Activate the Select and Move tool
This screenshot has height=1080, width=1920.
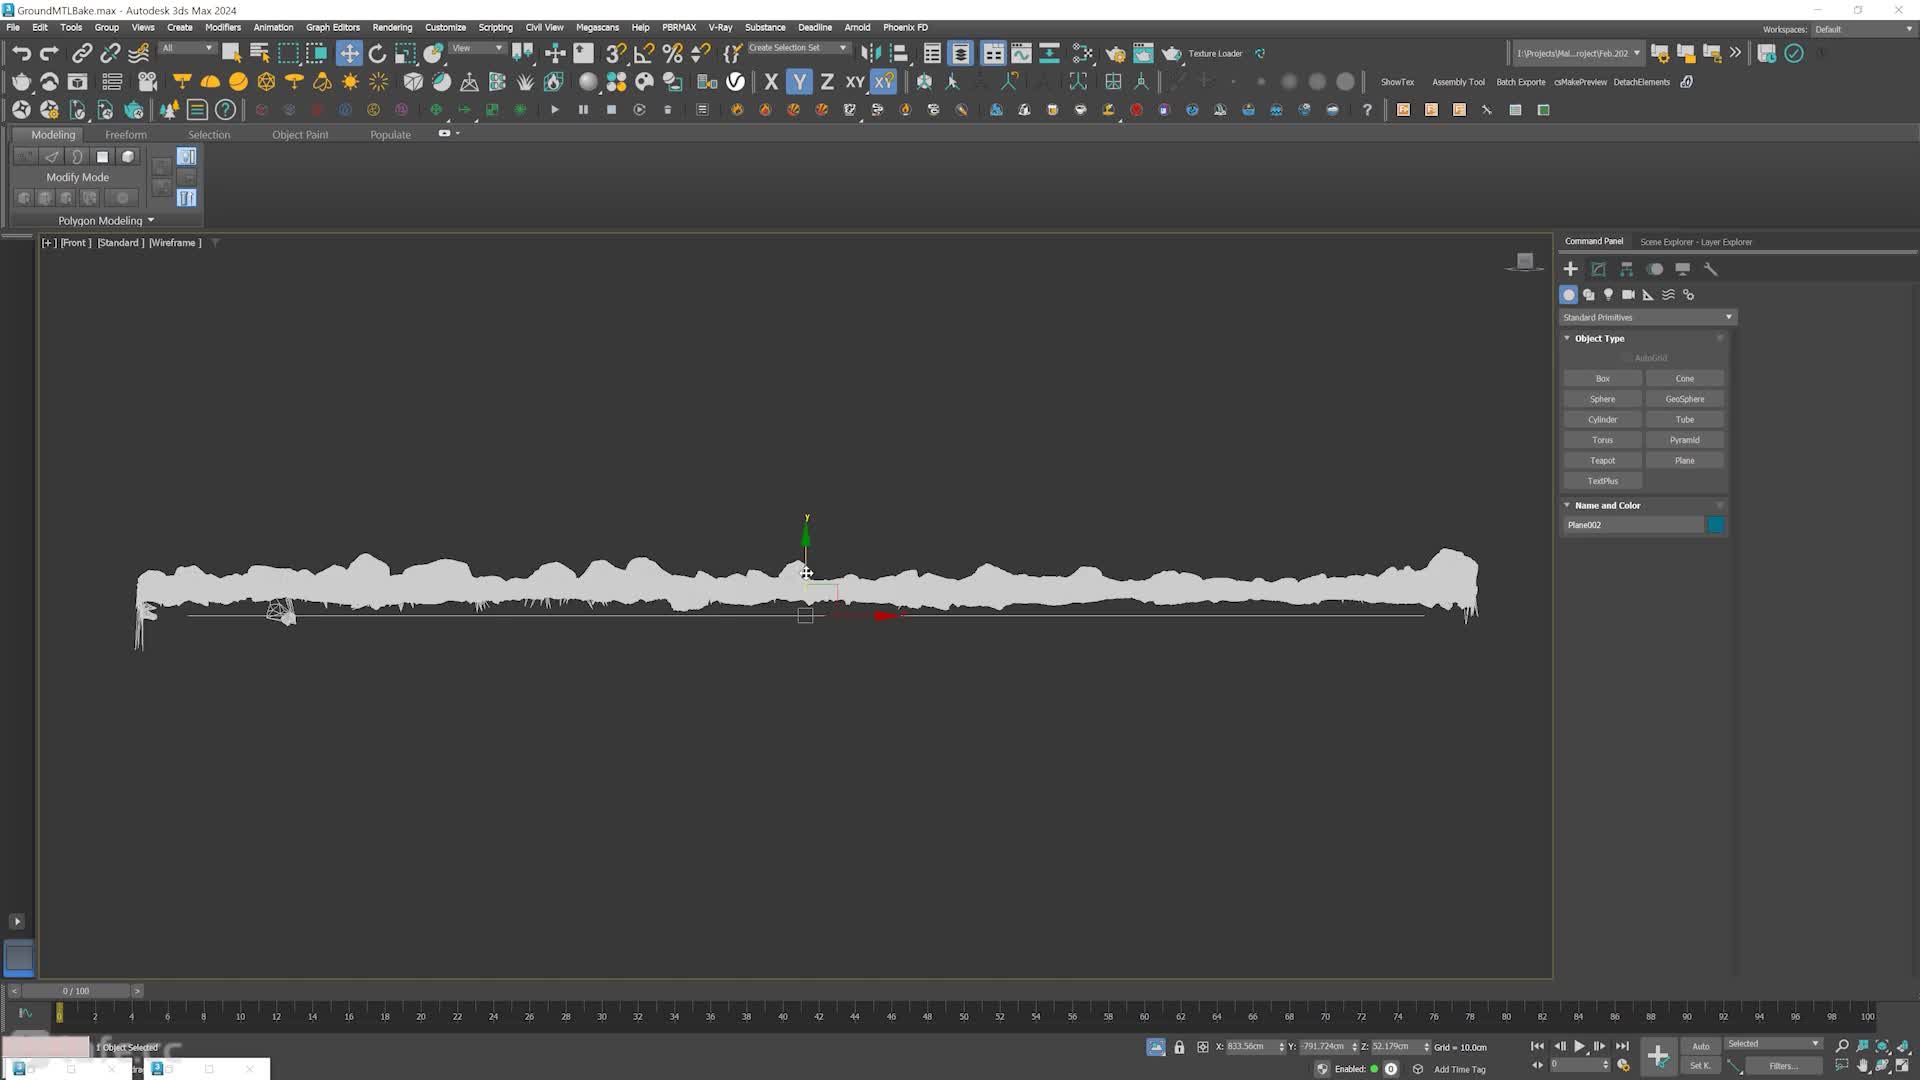tap(349, 53)
